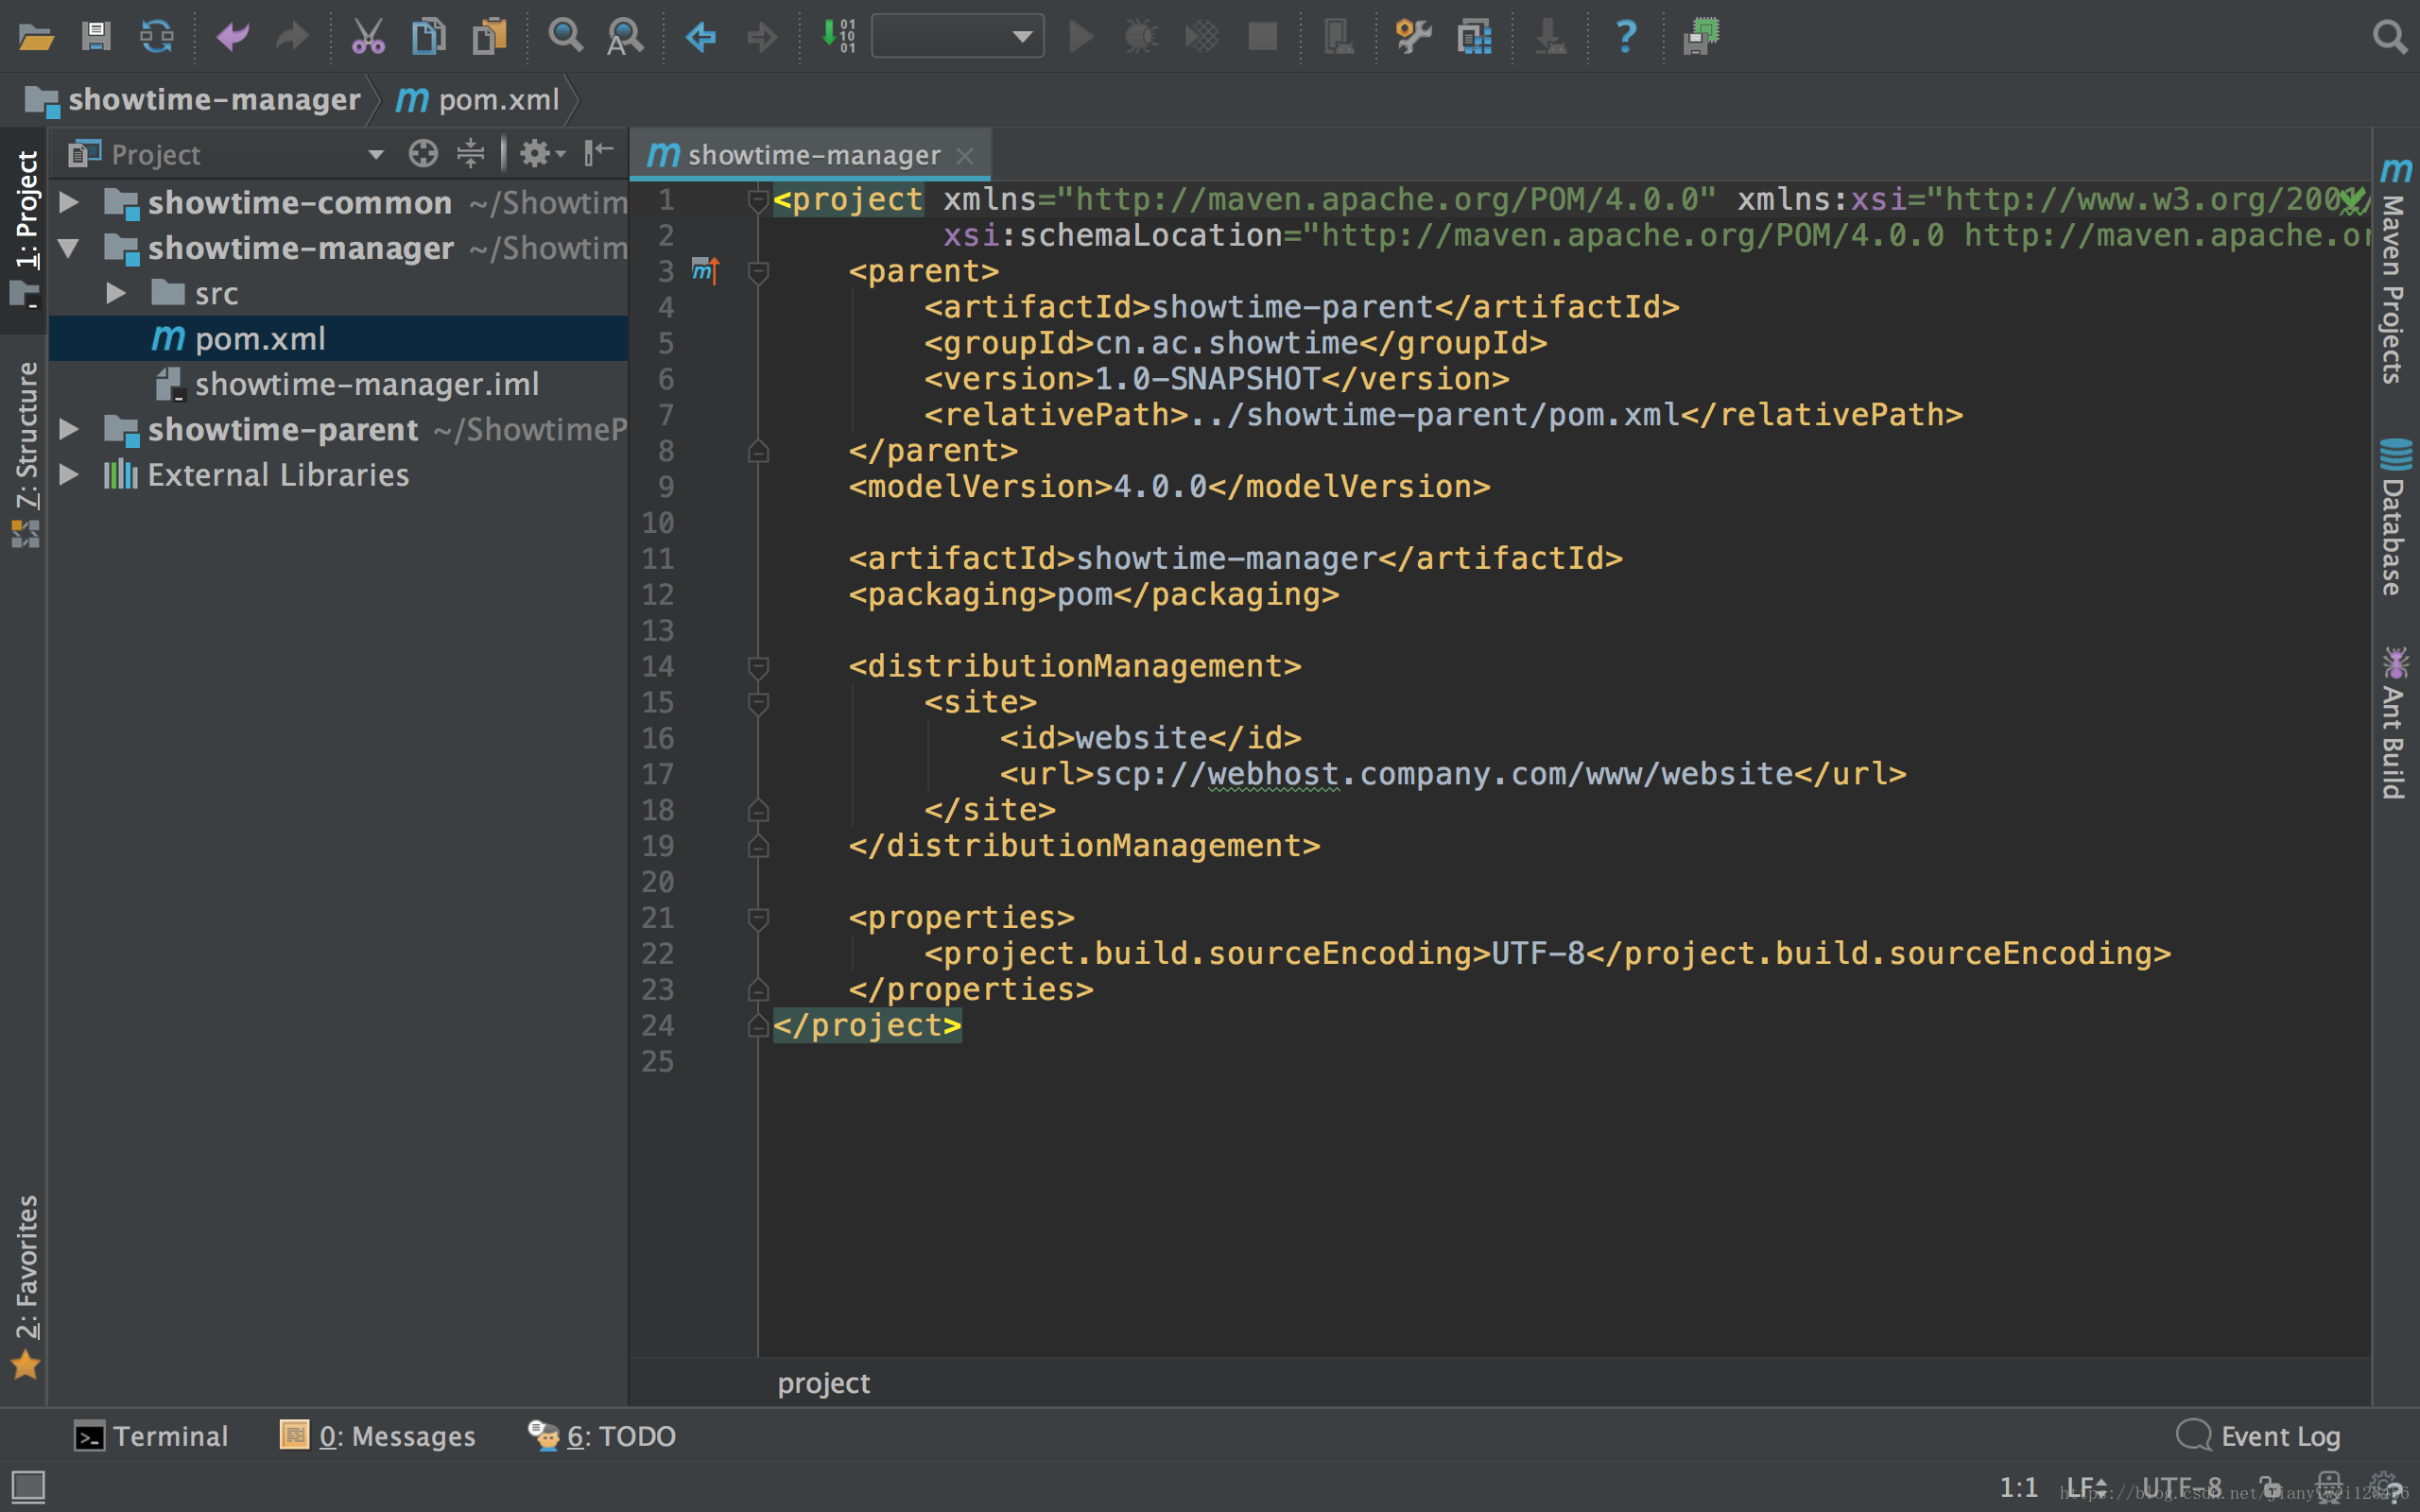Fold the project tag at line 1

[758, 200]
